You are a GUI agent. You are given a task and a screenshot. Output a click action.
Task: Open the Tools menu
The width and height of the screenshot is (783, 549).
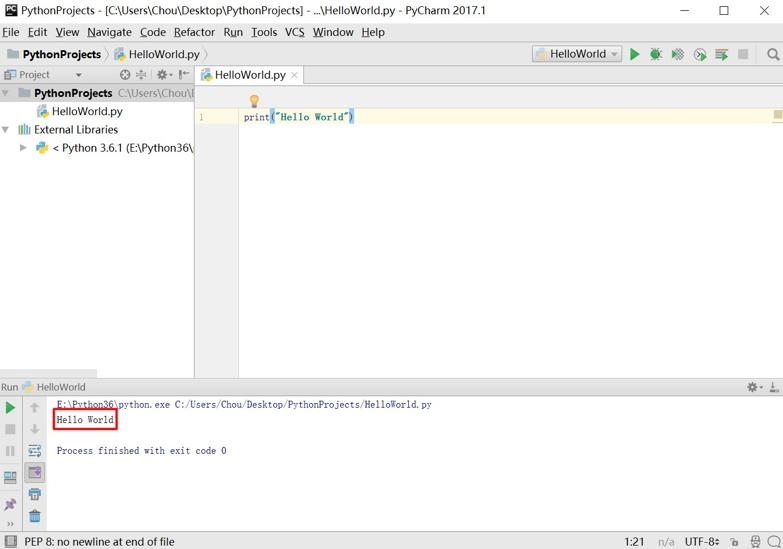click(264, 32)
